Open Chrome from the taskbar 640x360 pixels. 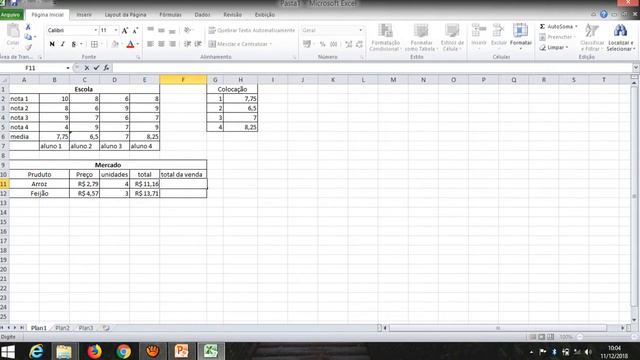tap(123, 351)
